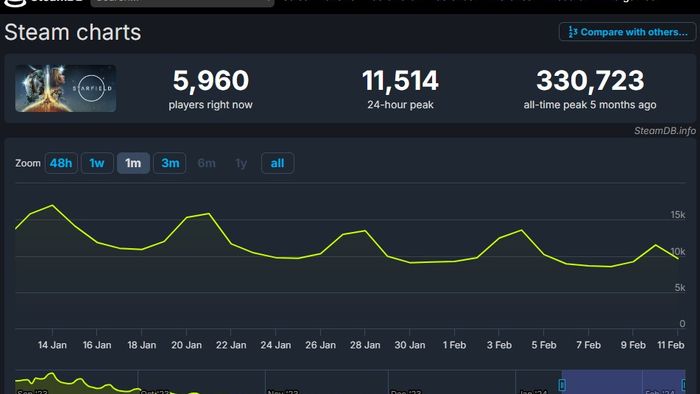The width and height of the screenshot is (700, 394).
Task: Click the 3 Feb axis label
Action: pyautogui.click(x=499, y=345)
